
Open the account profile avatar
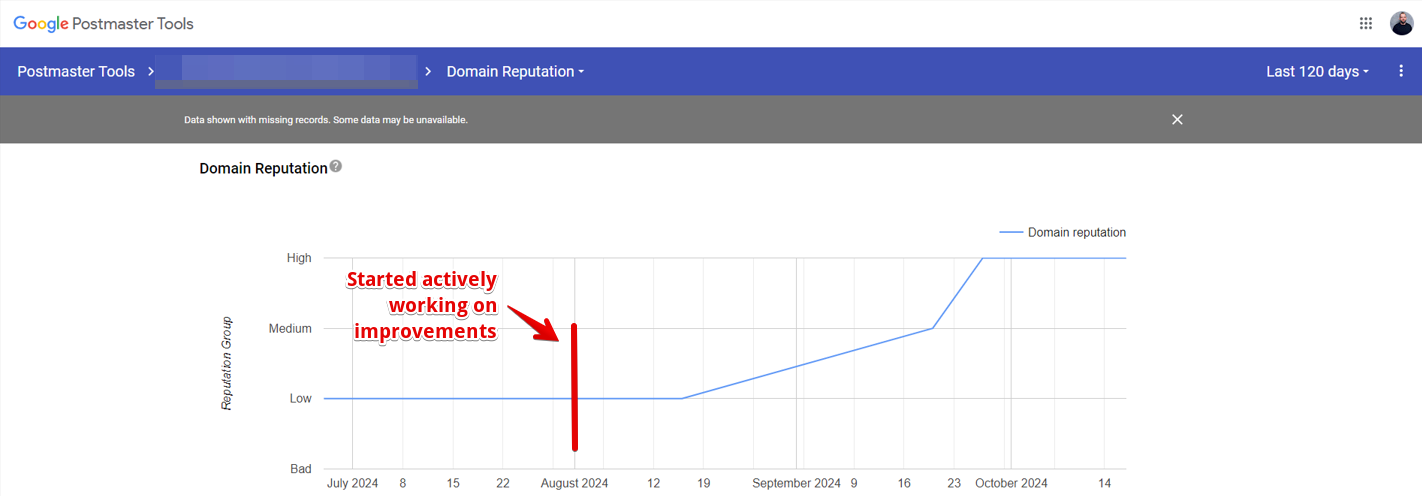[x=1401, y=24]
